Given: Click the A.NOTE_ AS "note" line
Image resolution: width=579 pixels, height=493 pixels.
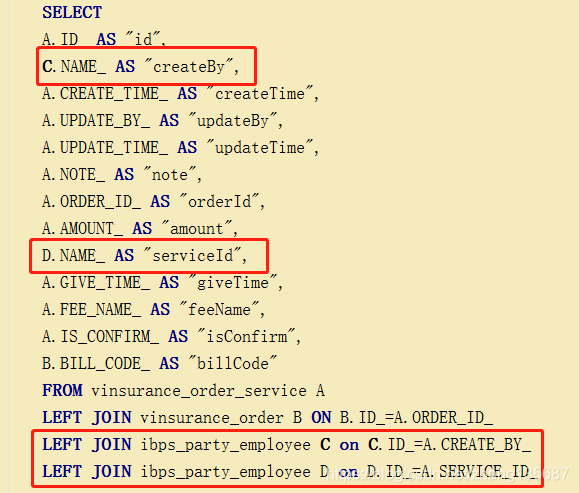Looking at the screenshot, I should [122, 174].
